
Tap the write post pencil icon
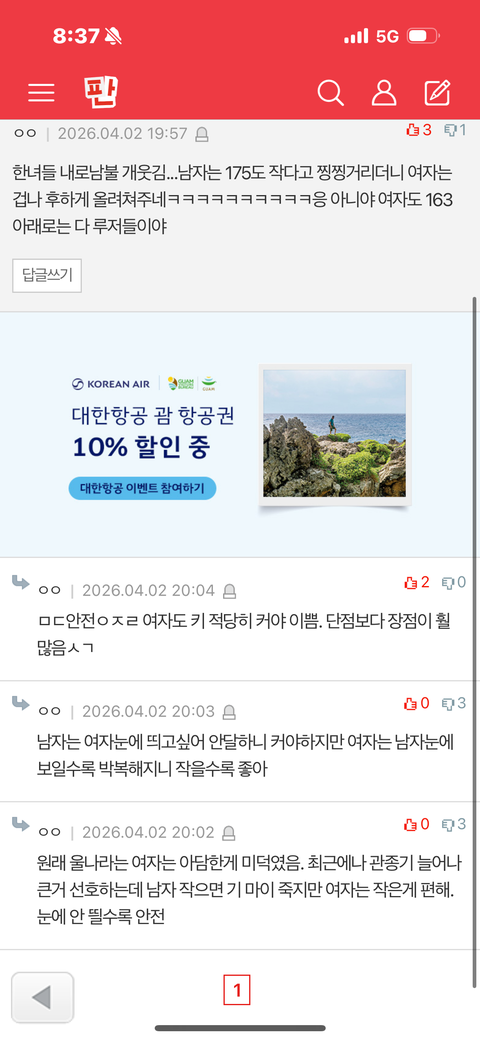pos(438,92)
